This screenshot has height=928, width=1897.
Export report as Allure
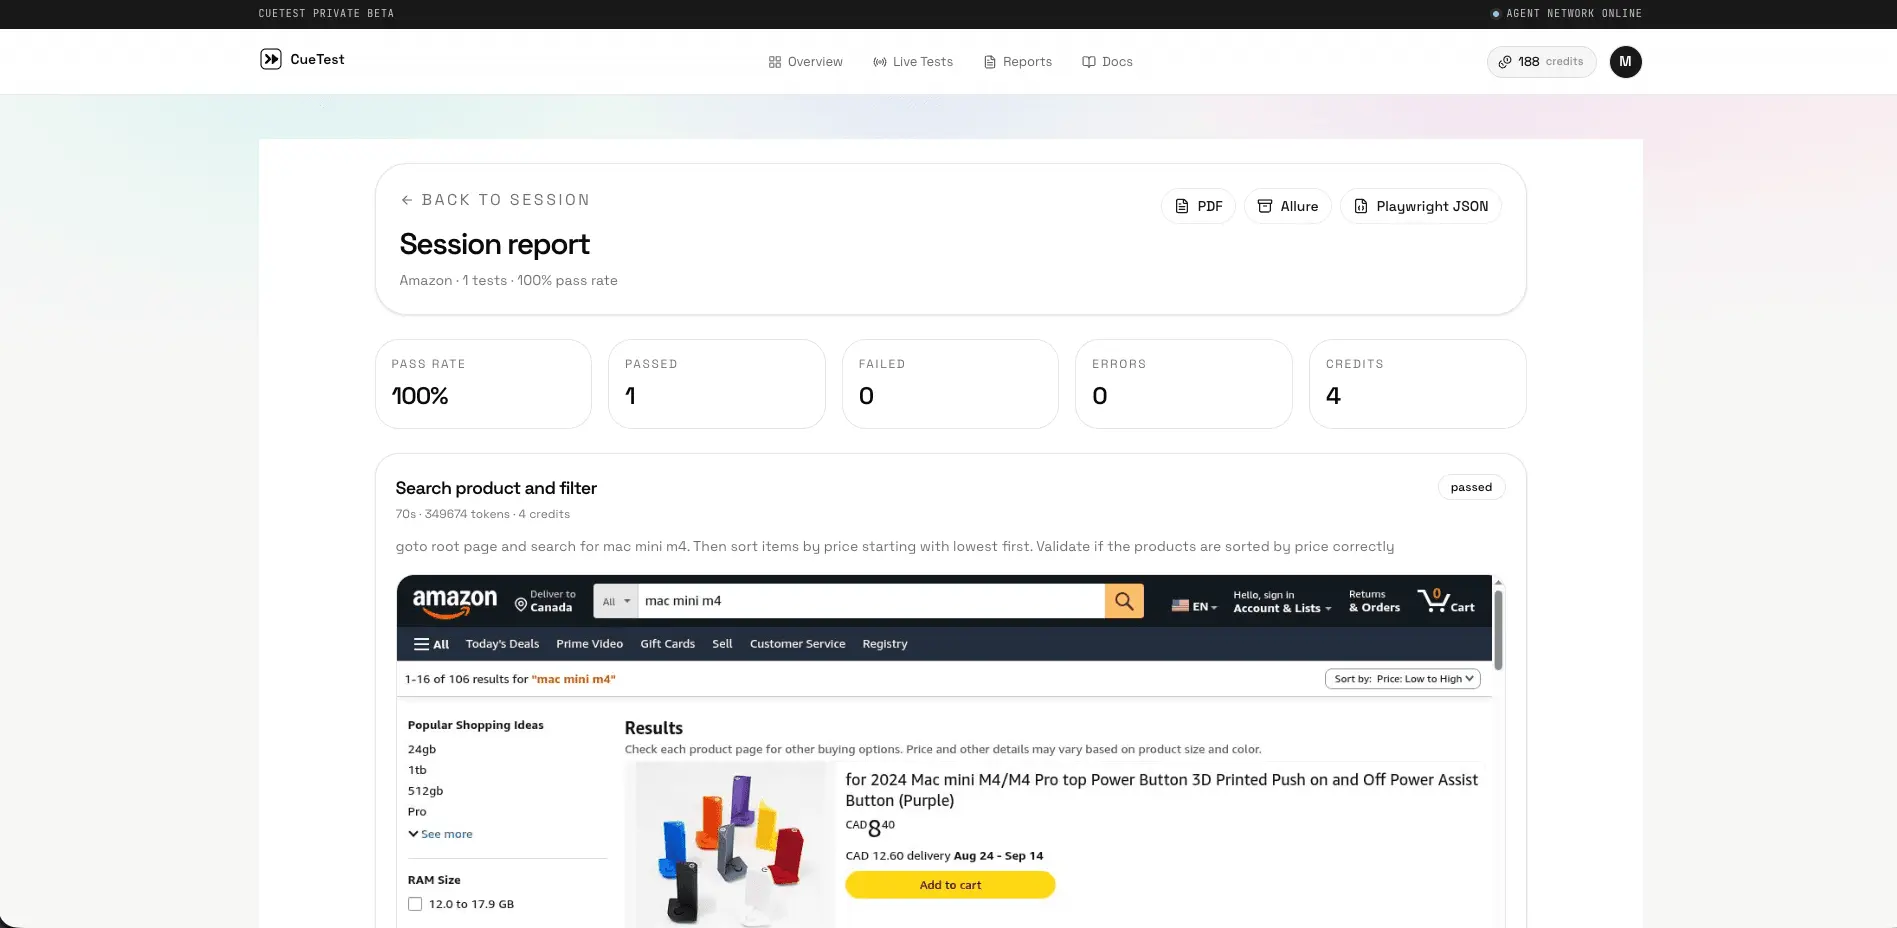(1287, 206)
